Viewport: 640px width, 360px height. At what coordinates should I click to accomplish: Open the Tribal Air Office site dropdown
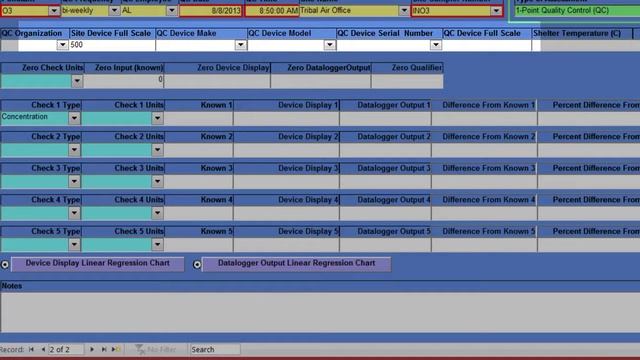click(x=404, y=11)
